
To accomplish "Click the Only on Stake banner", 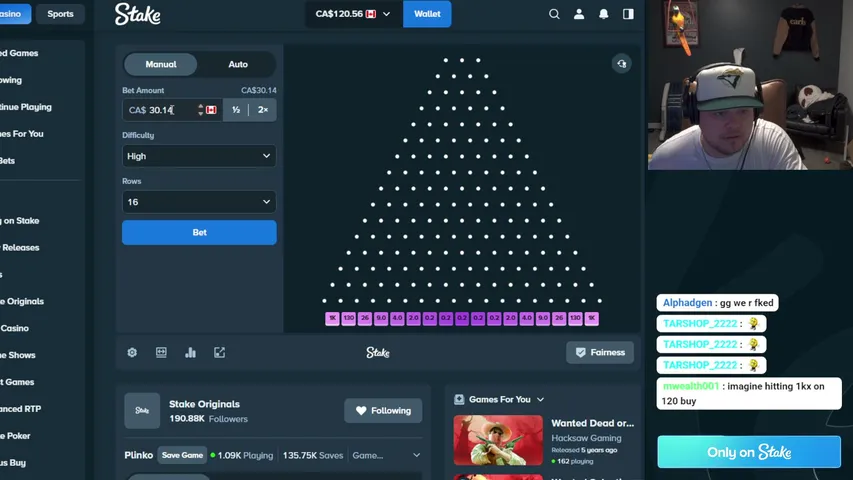I will pyautogui.click(x=749, y=452).
